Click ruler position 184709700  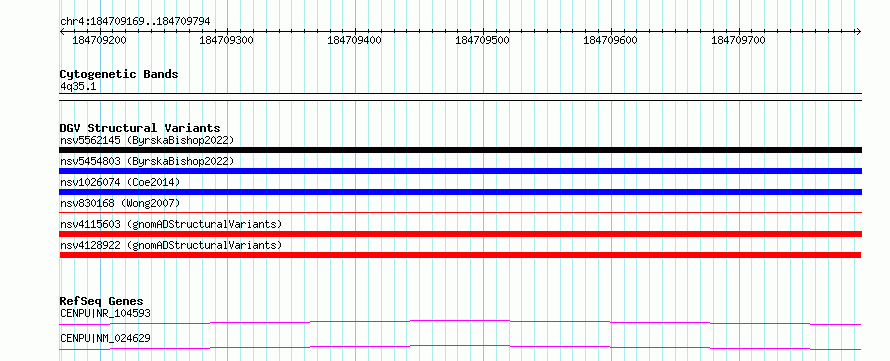pyautogui.click(x=738, y=40)
